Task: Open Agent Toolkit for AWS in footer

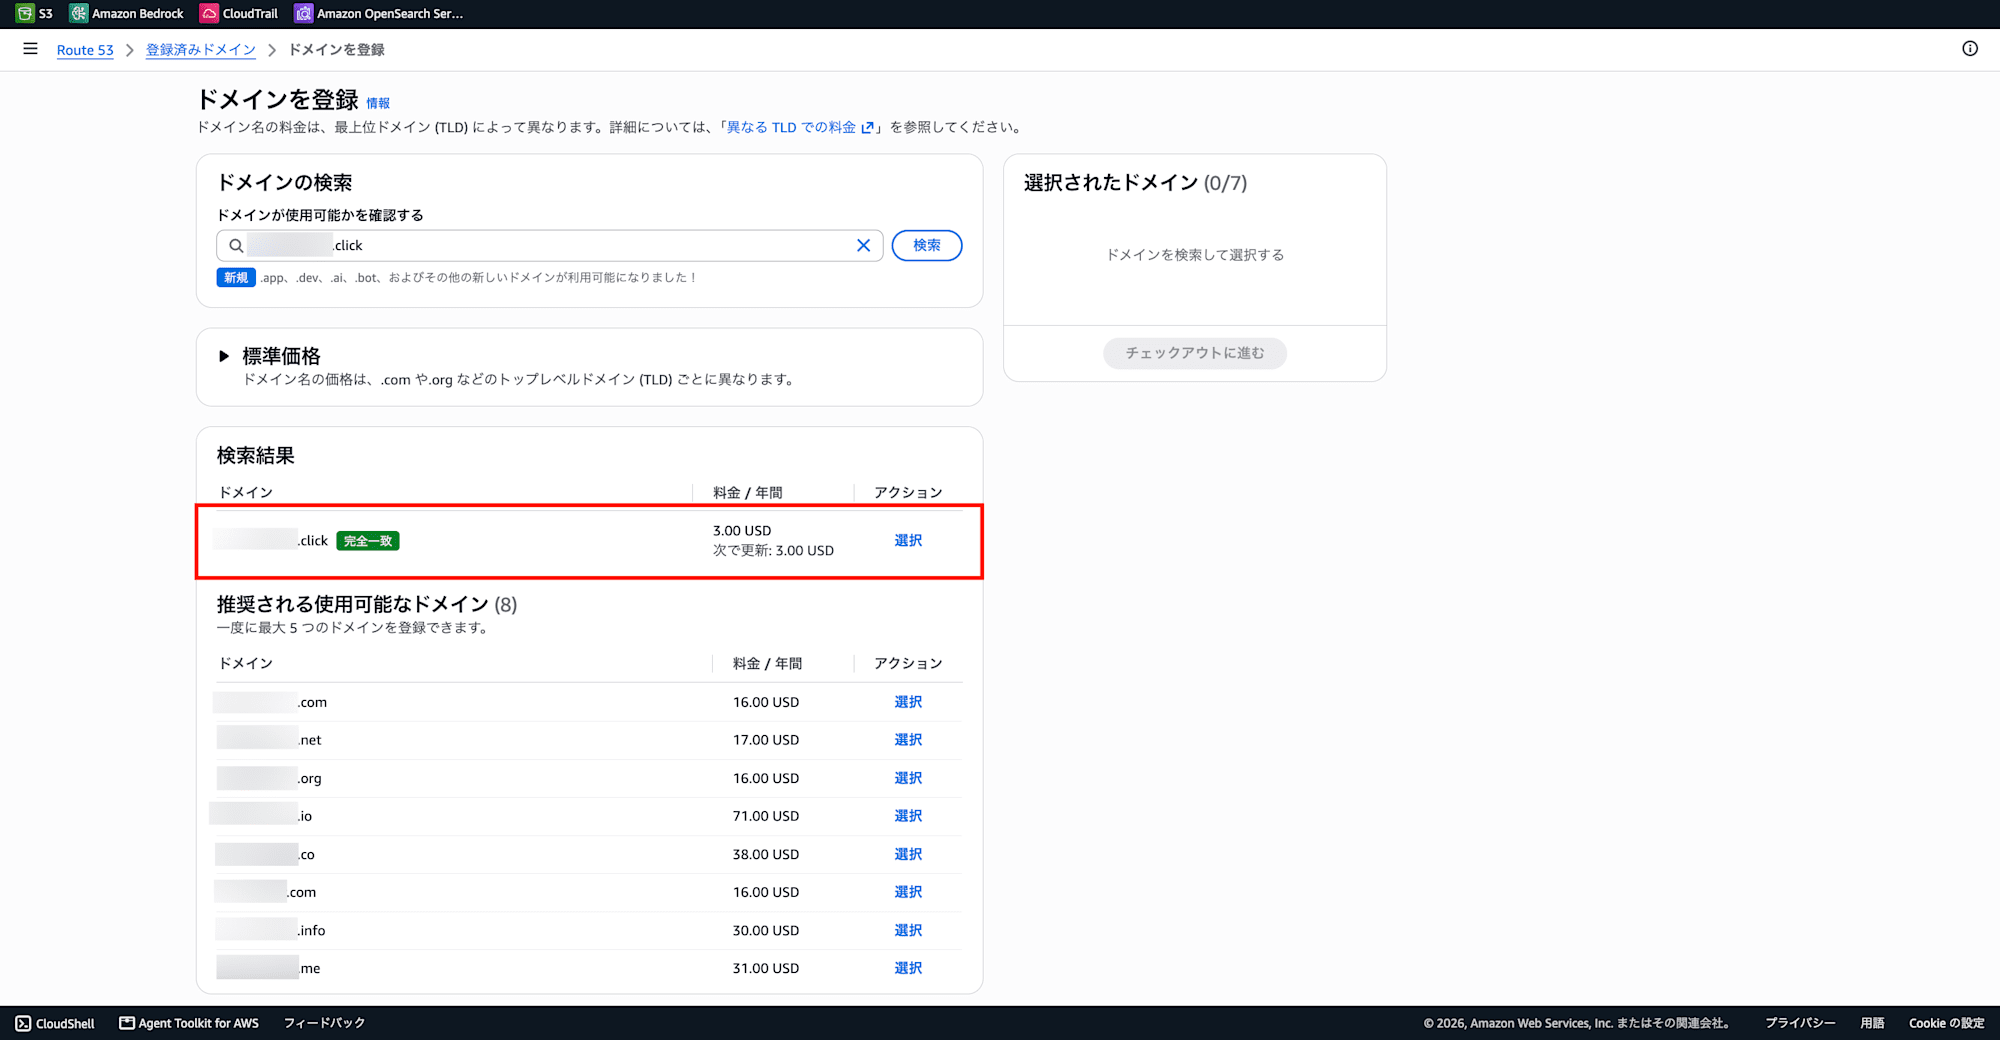Action: click(x=189, y=1023)
